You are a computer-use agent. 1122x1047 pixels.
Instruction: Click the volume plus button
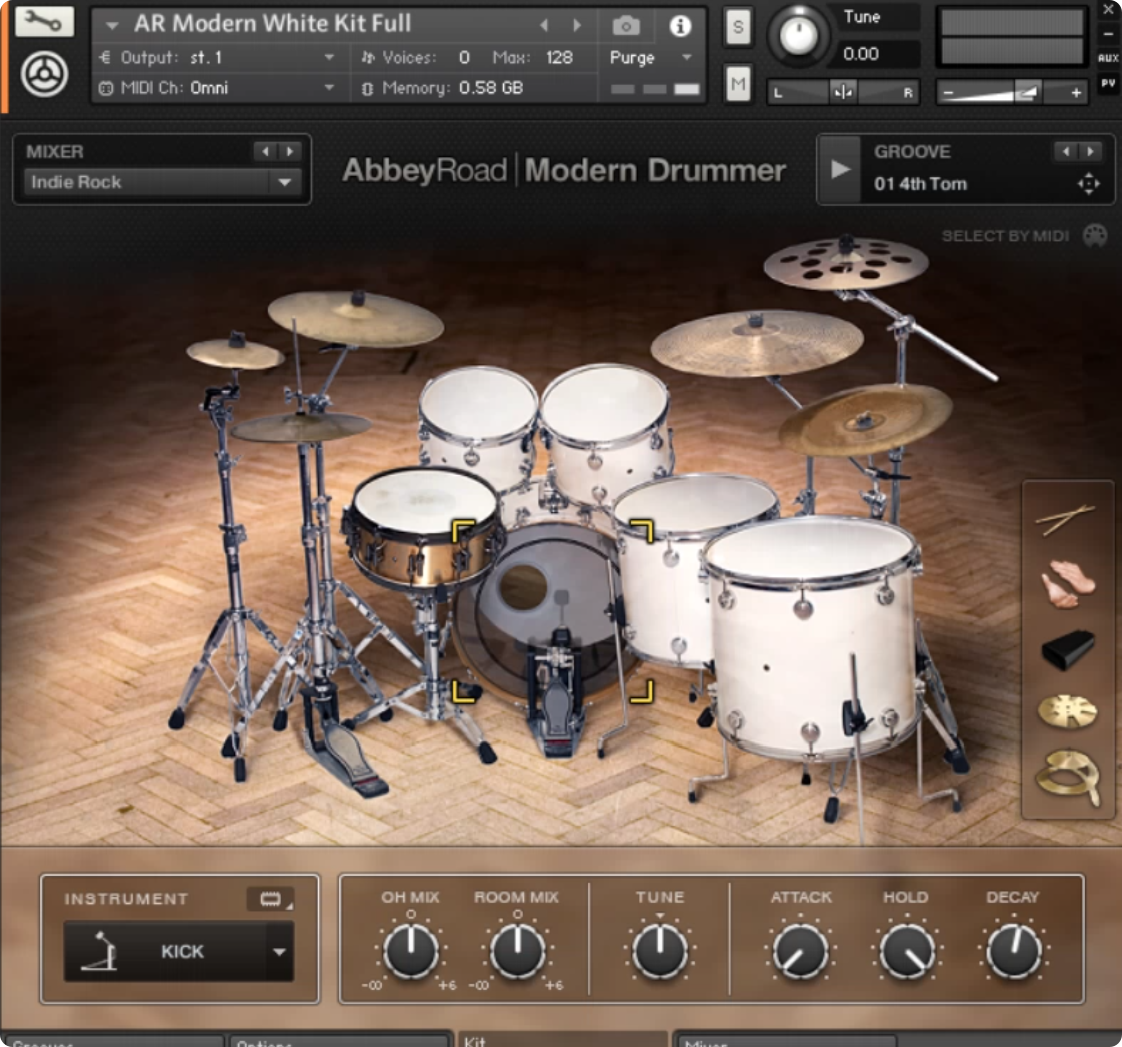1075,93
